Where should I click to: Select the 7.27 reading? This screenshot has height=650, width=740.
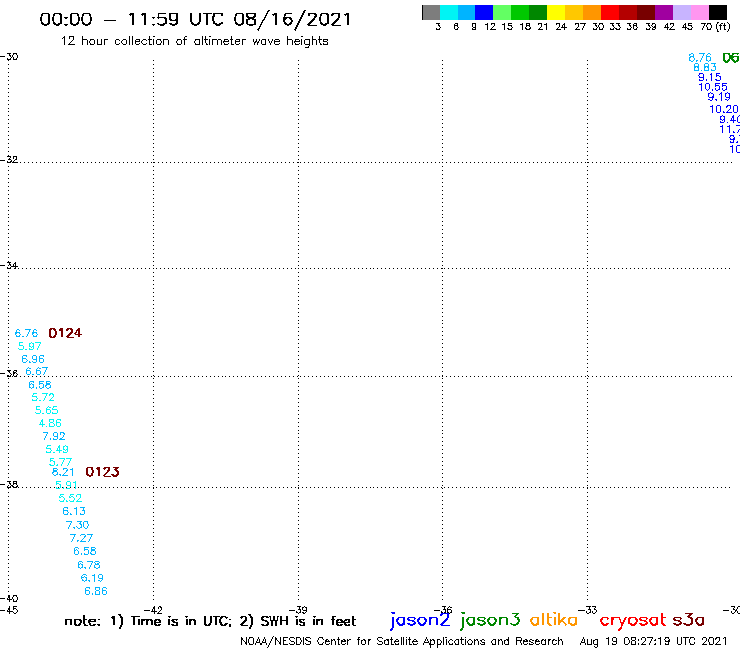[81, 538]
